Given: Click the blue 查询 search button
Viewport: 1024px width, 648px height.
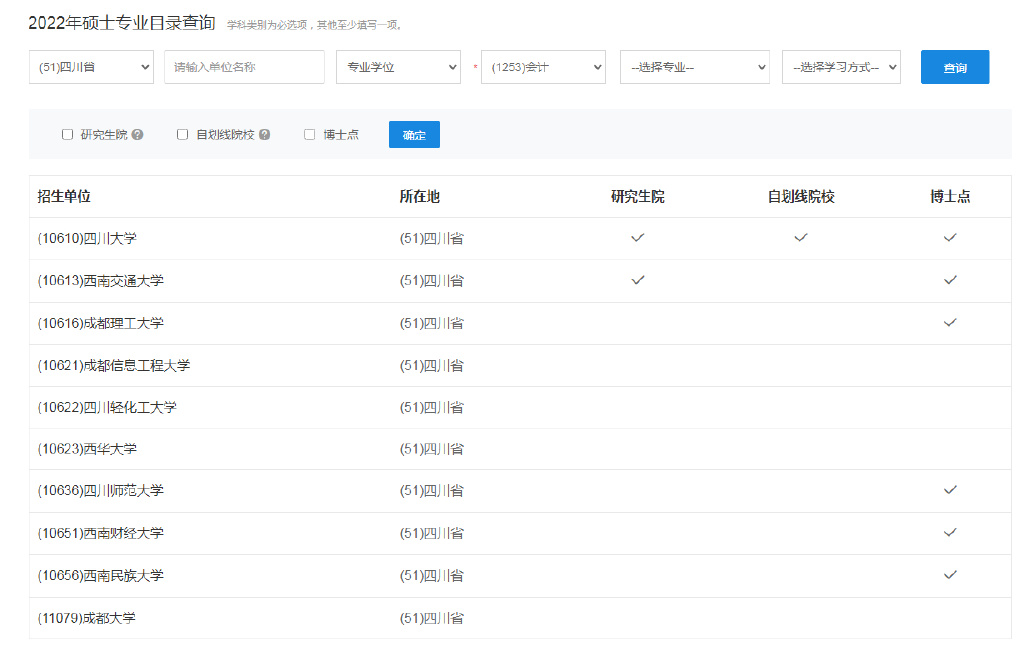Looking at the screenshot, I should coord(954,67).
